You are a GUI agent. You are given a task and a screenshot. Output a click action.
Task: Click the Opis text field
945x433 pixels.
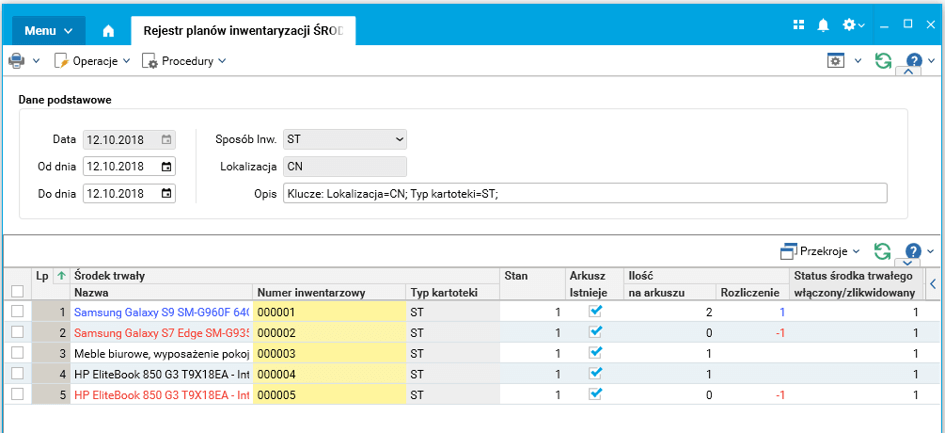[x=584, y=193]
